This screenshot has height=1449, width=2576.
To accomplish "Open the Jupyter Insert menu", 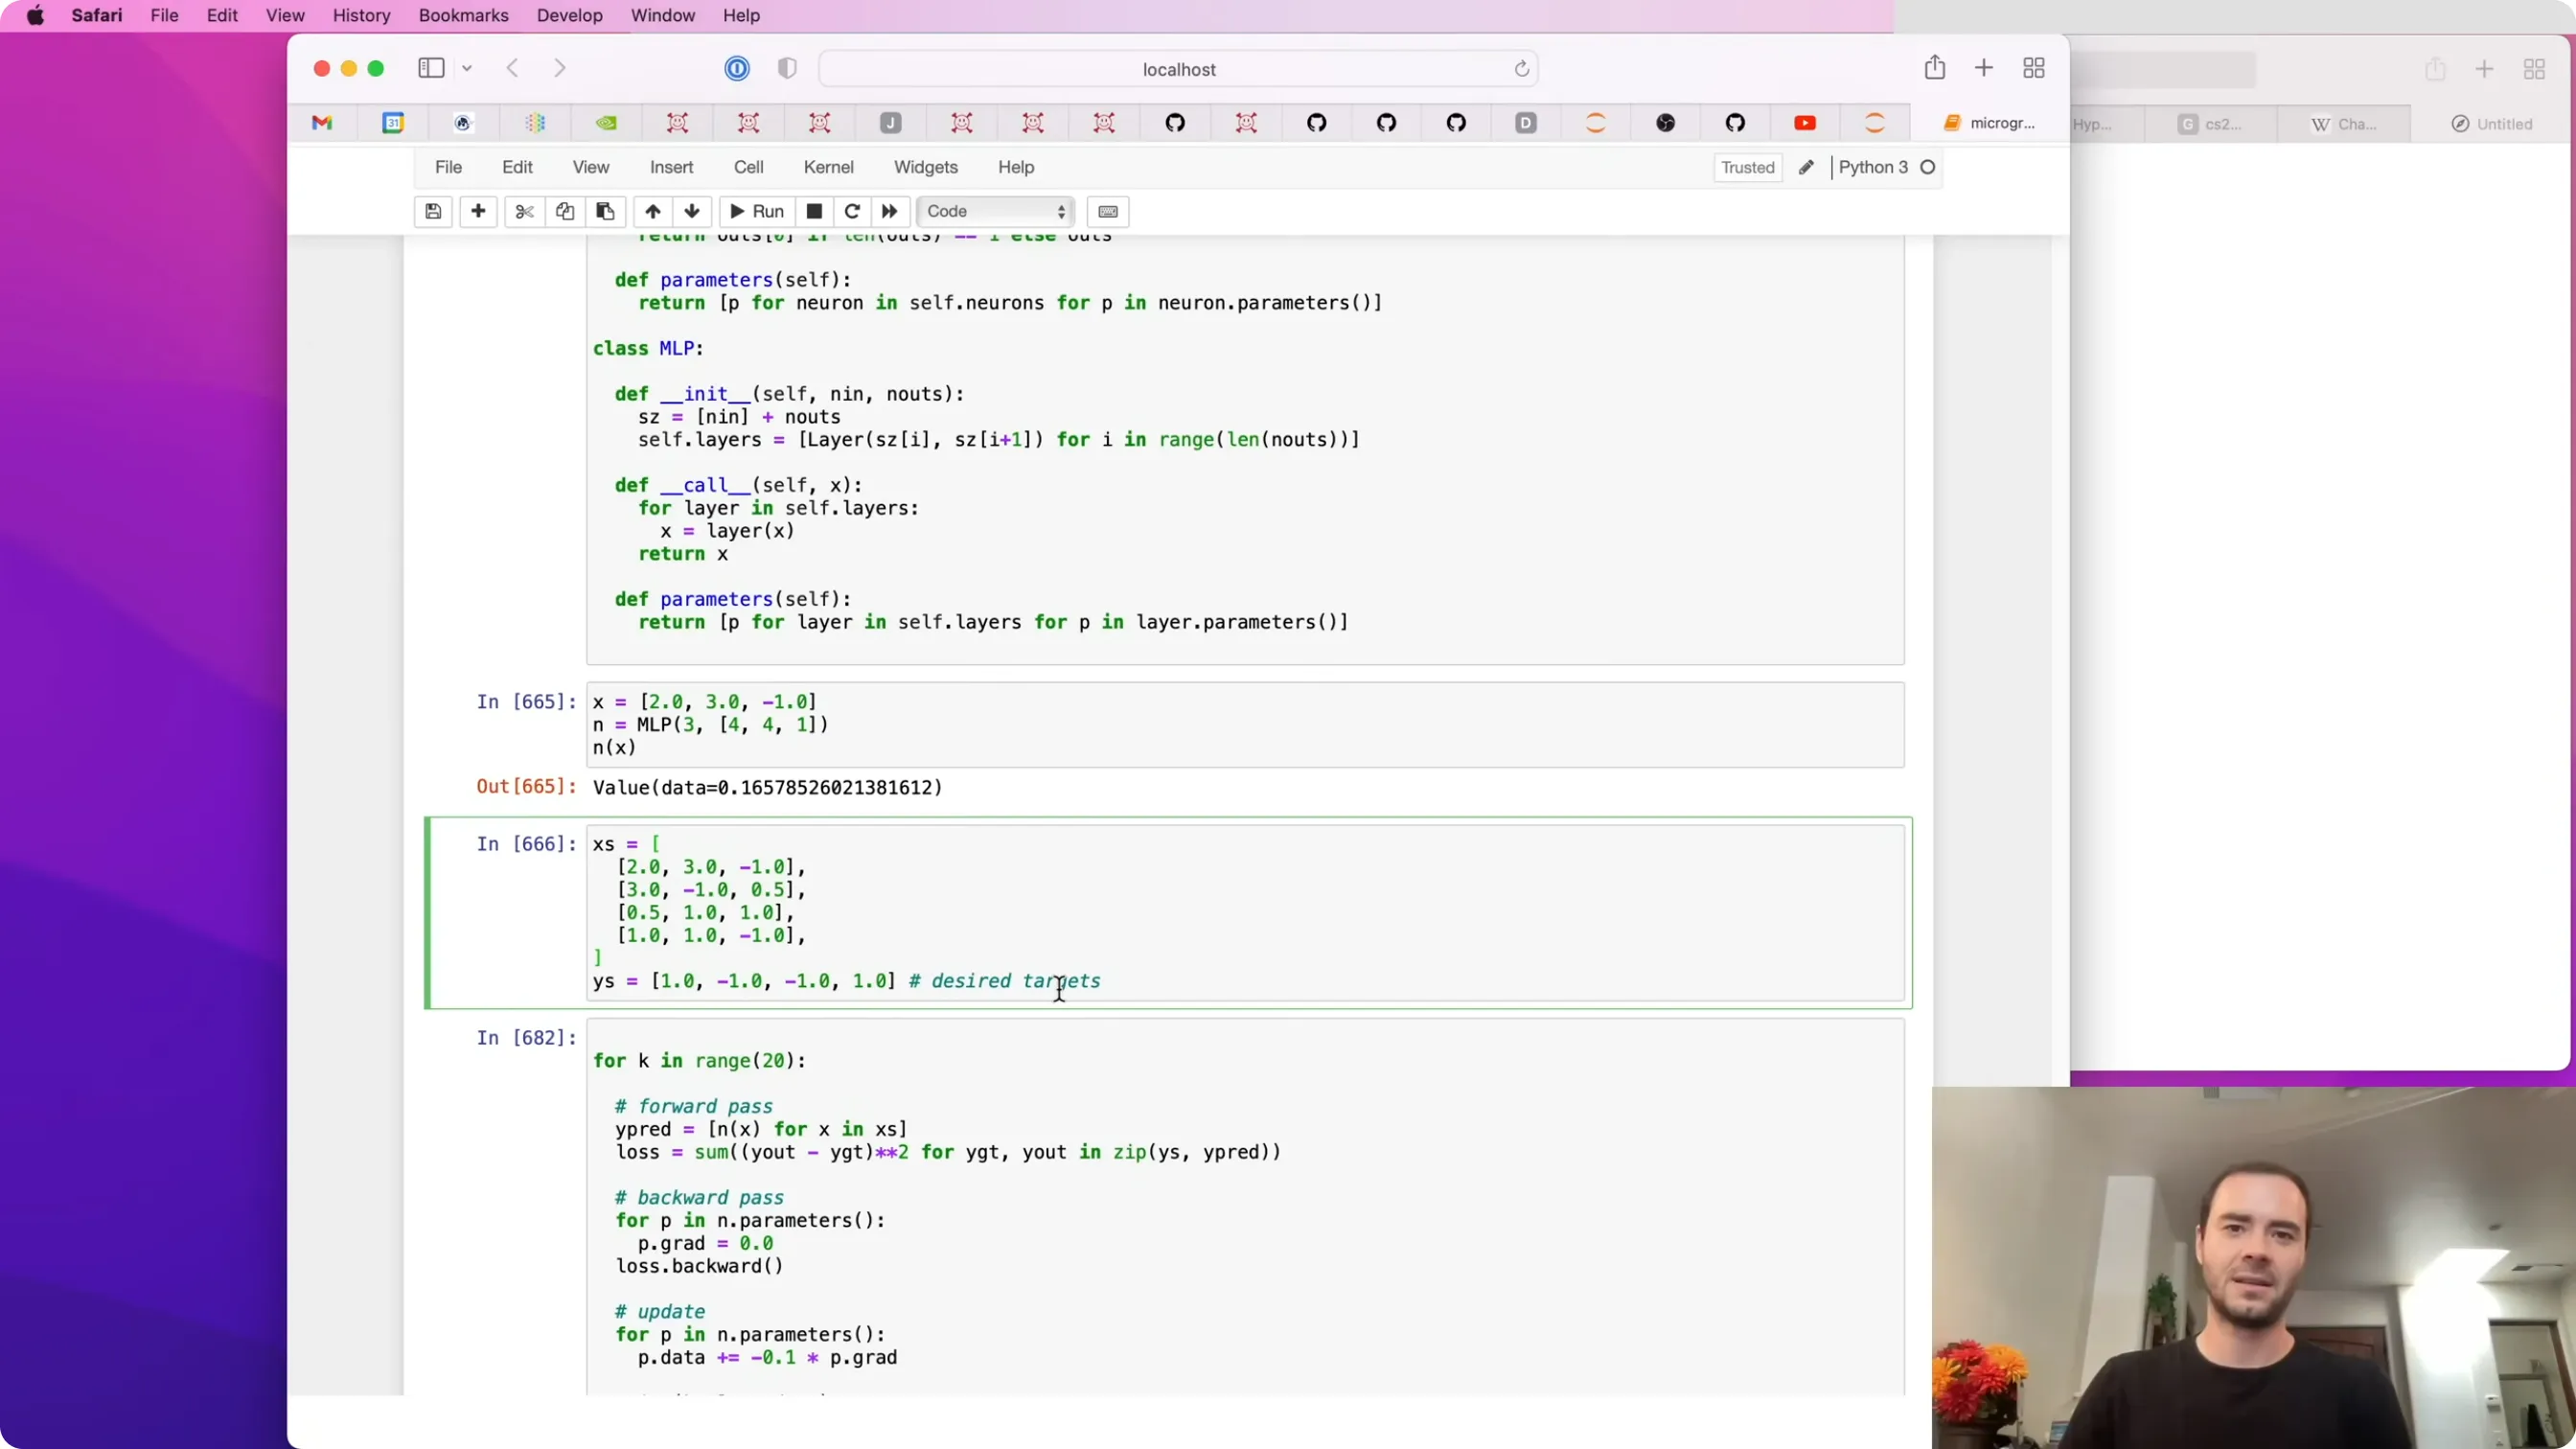I will [x=671, y=167].
